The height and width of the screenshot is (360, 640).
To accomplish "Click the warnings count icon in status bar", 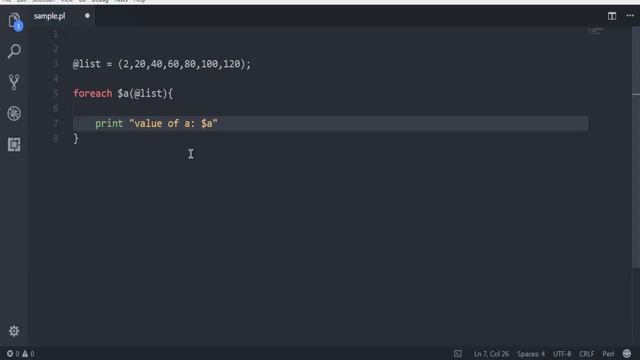I will [x=25, y=353].
